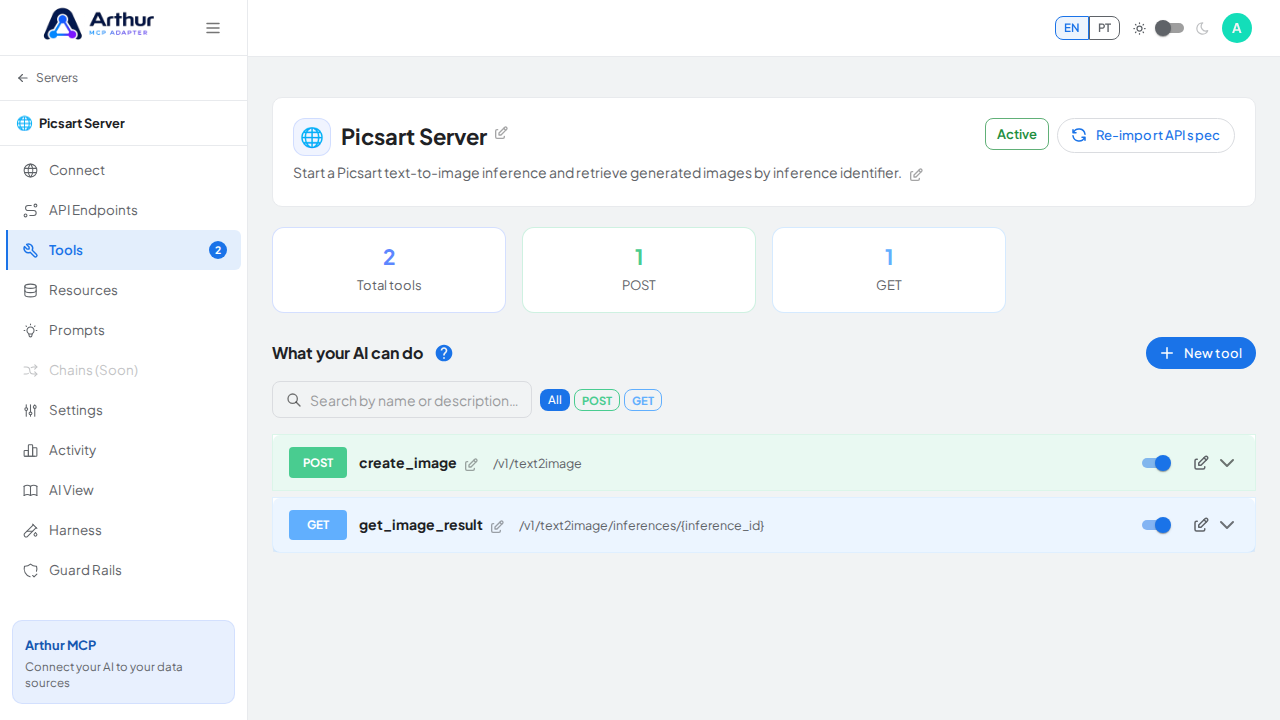
Task: Open help icon beside What your AI can do
Action: [x=444, y=353]
